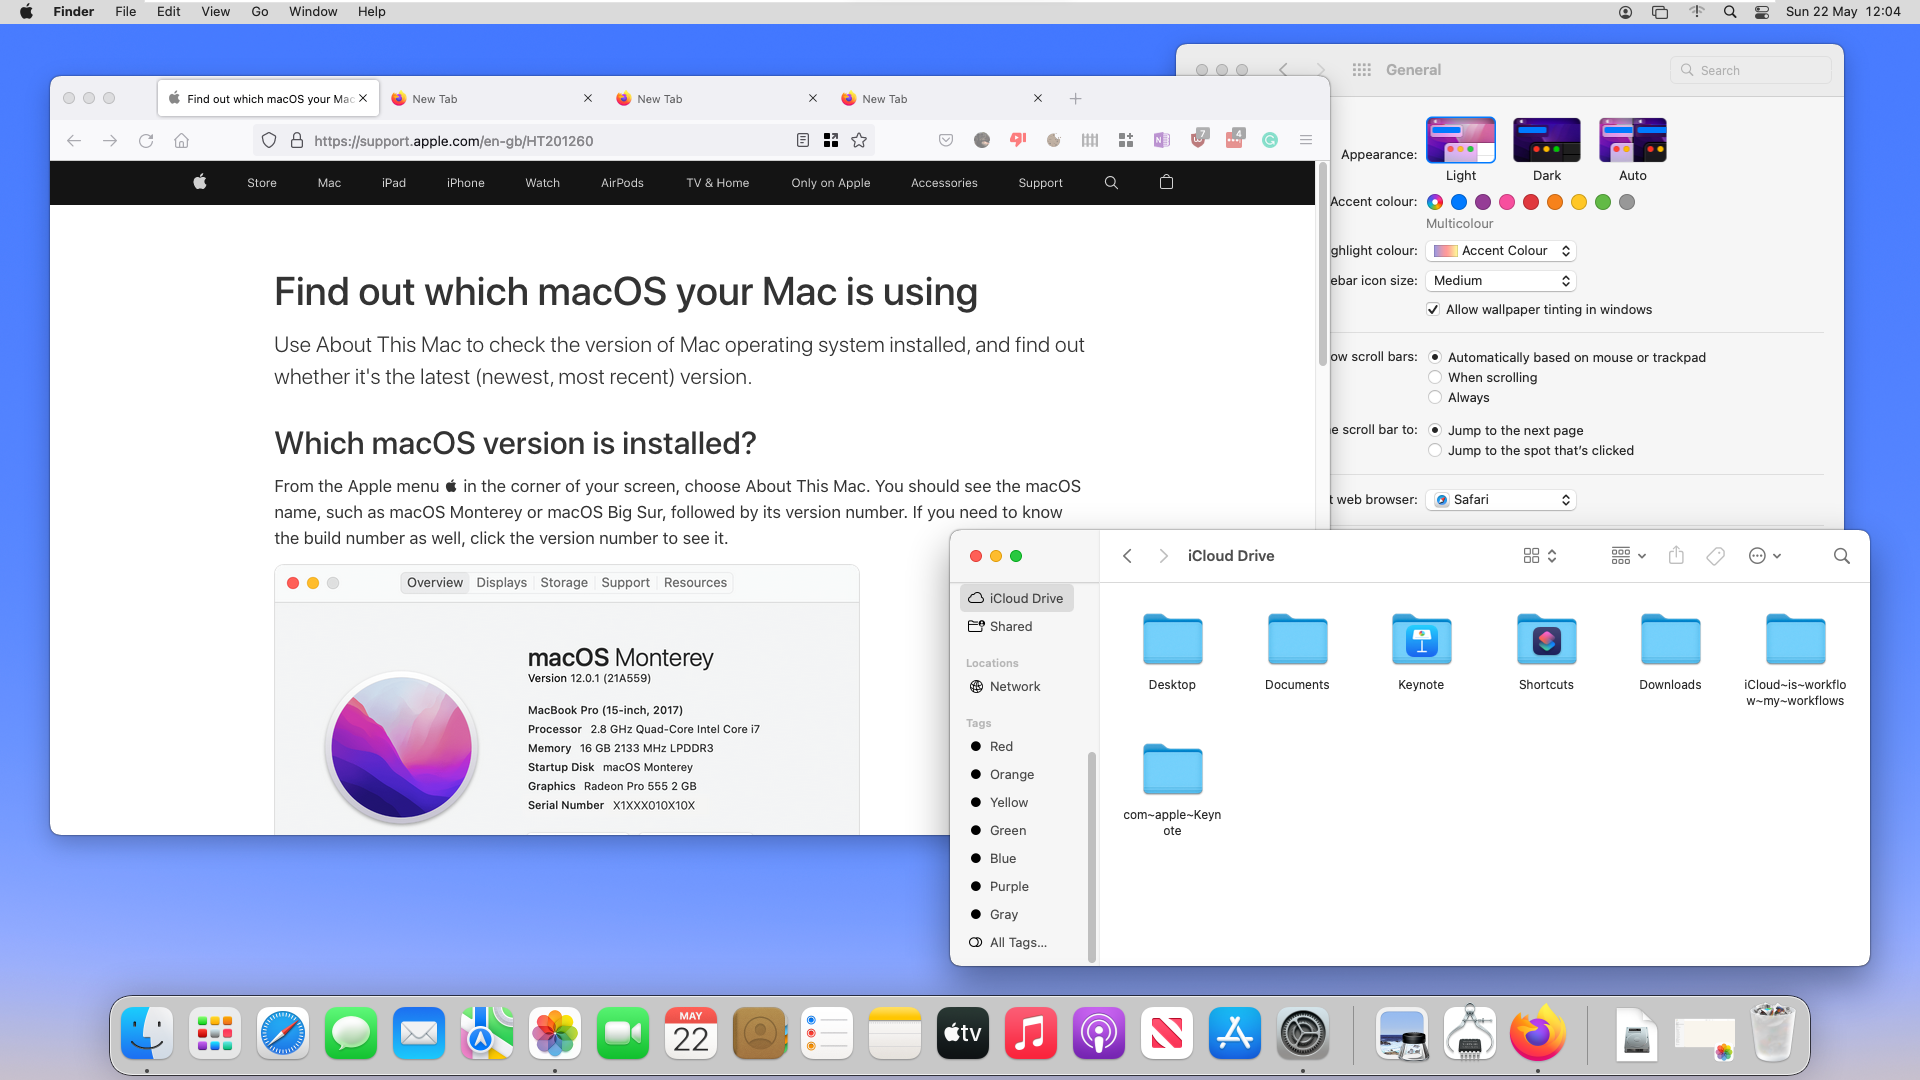Click Finder share icon in toolbar
This screenshot has width=1920, height=1080.
pyautogui.click(x=1677, y=556)
